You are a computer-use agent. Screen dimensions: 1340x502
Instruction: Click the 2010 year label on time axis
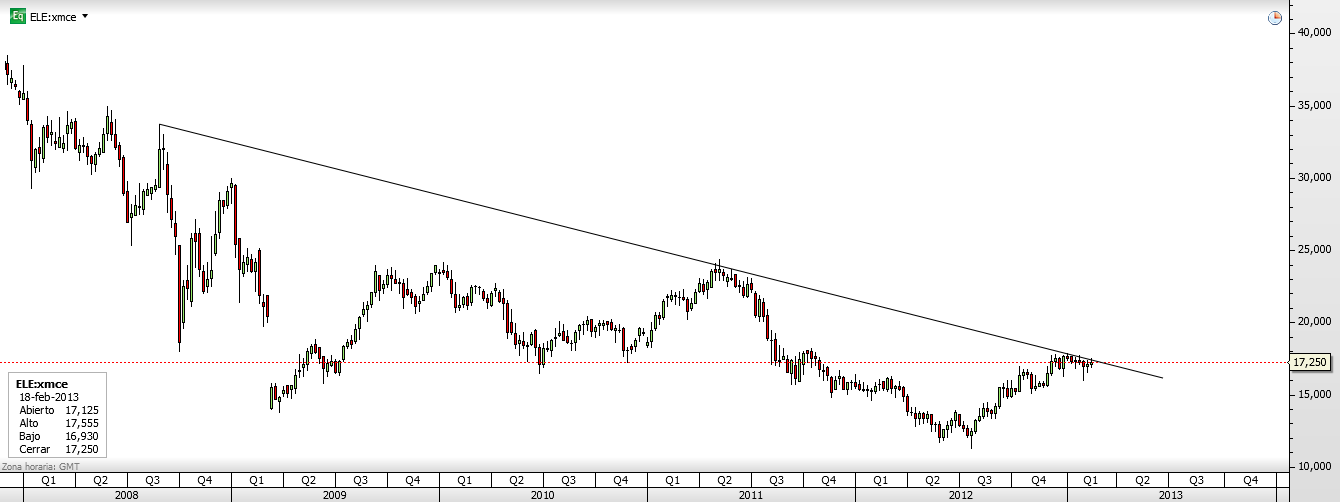point(543,495)
